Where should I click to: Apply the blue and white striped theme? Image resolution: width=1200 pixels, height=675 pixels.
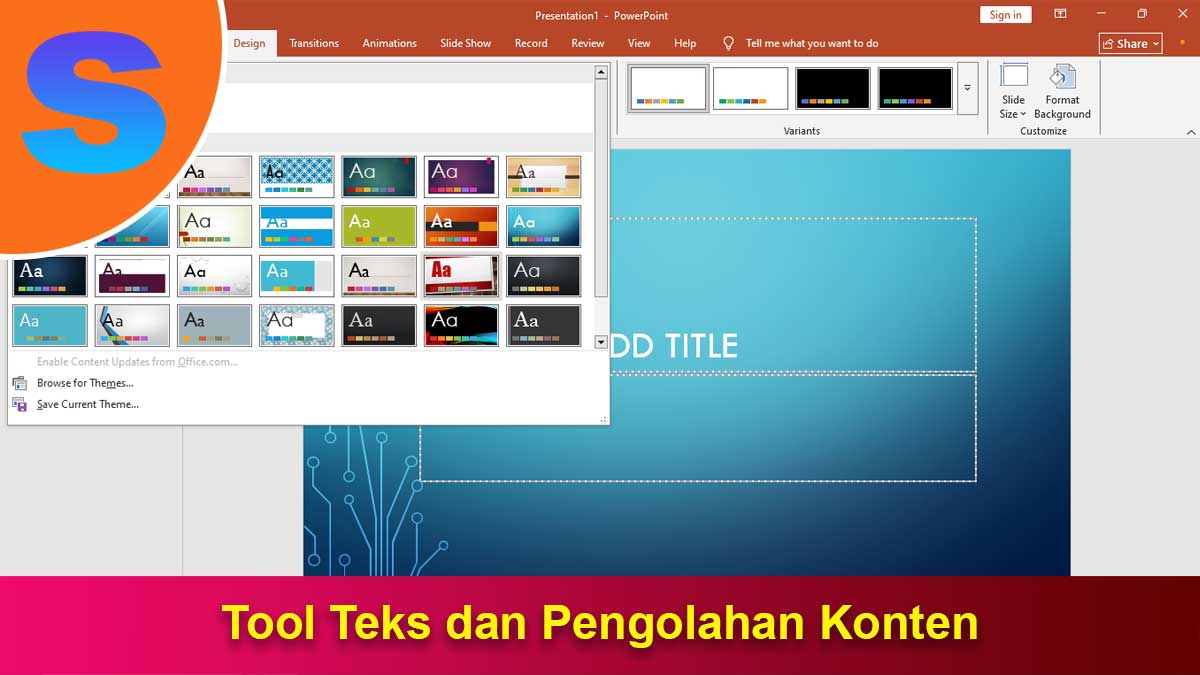point(297,226)
